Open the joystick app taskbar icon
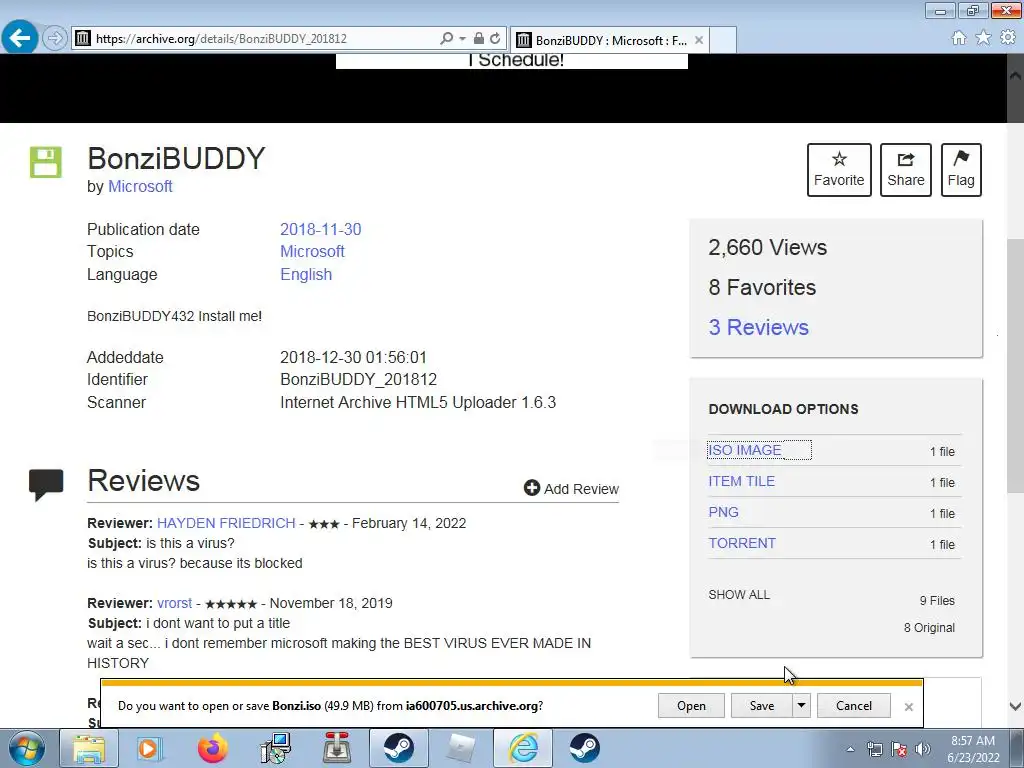The height and width of the screenshot is (768, 1024). coord(337,748)
